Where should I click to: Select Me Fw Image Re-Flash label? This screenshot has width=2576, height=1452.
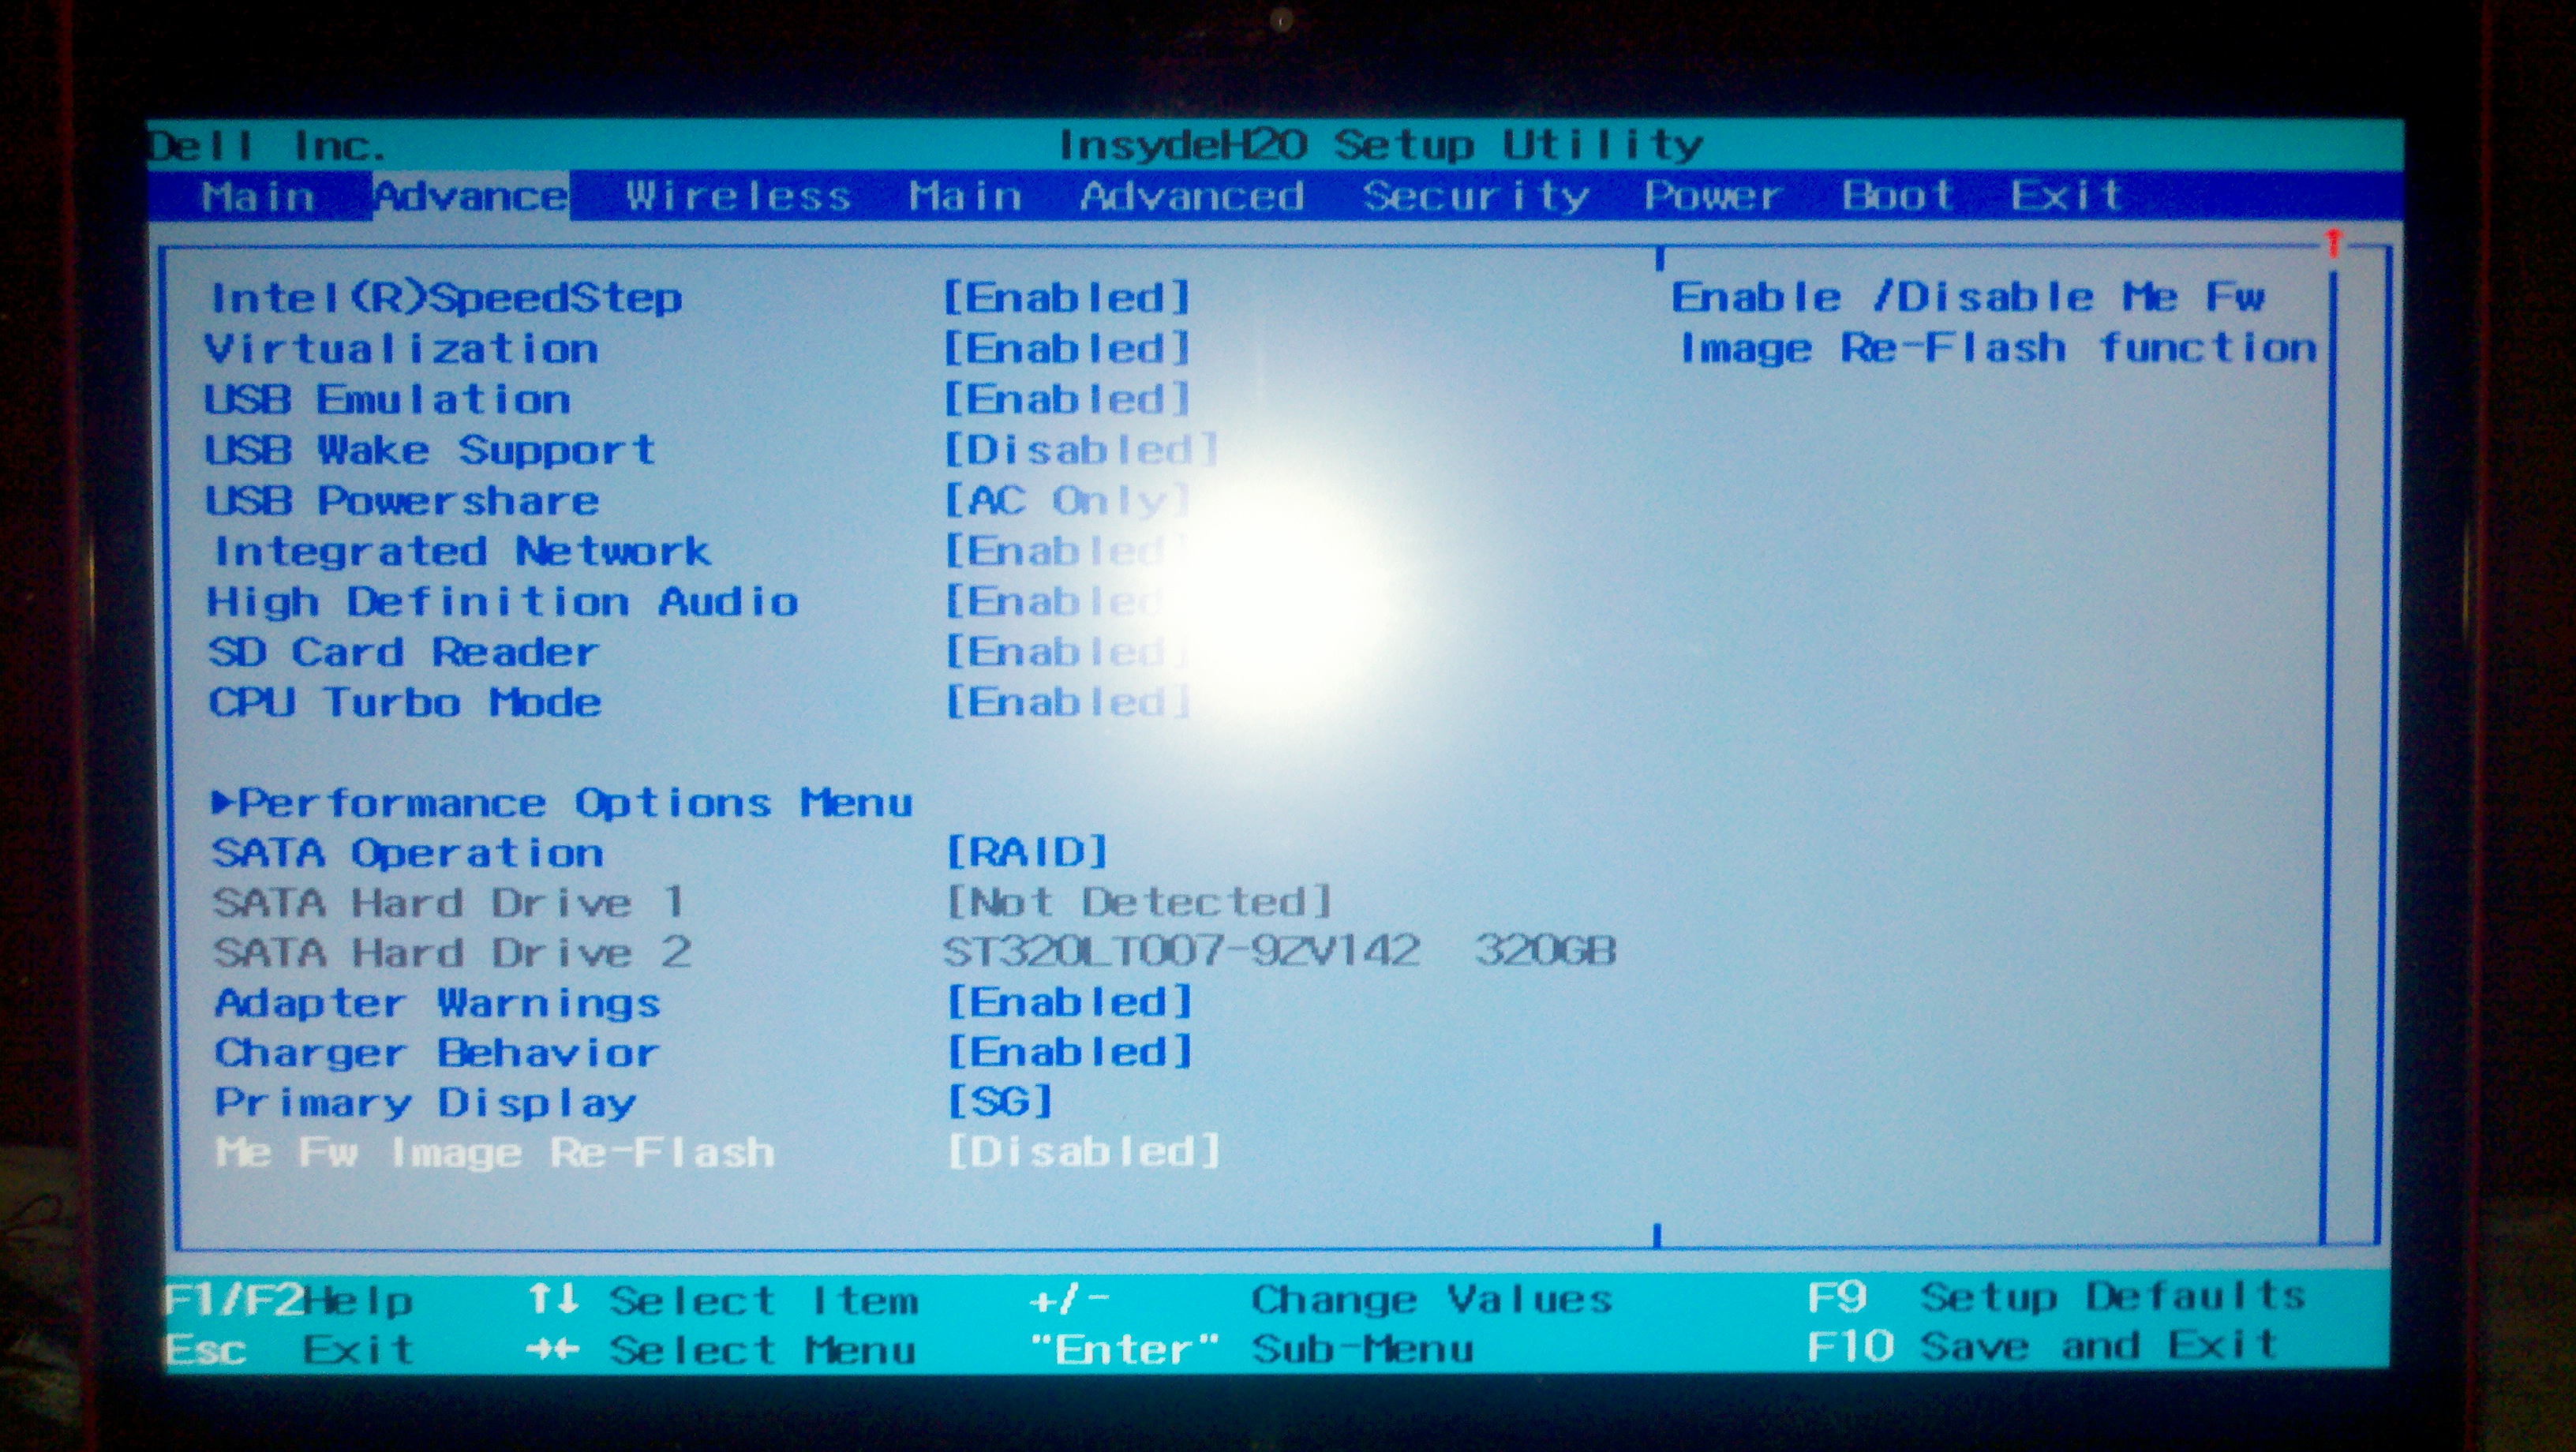(x=495, y=1152)
